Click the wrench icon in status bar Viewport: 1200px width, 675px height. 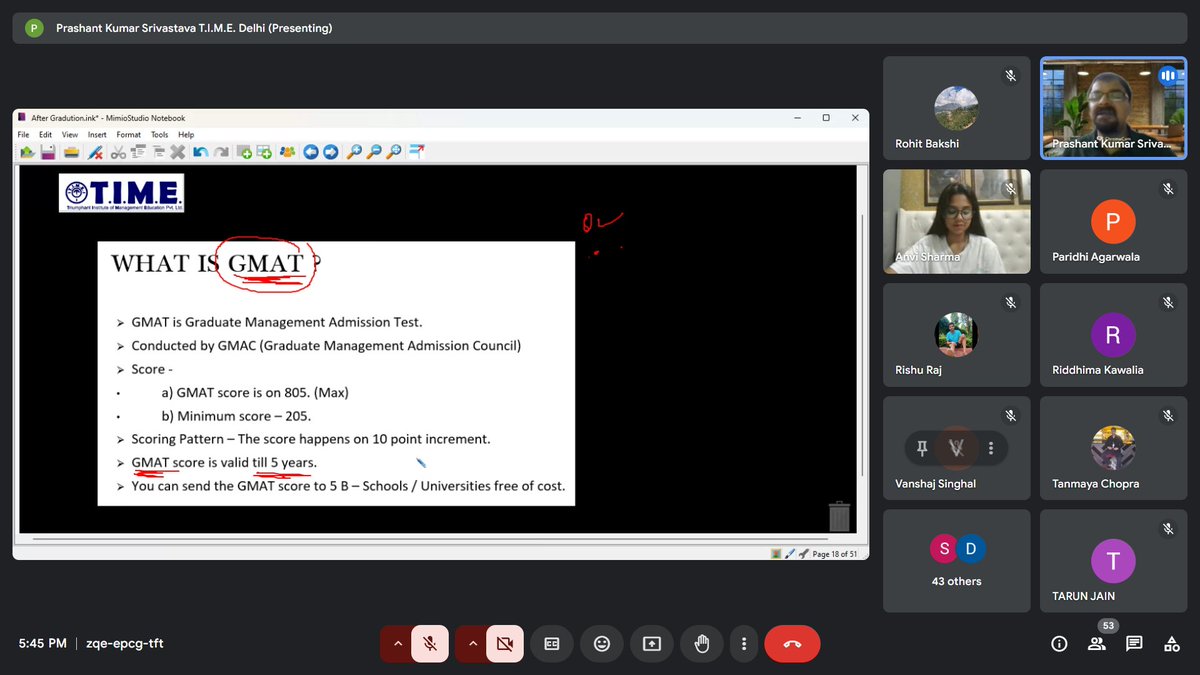[803, 553]
